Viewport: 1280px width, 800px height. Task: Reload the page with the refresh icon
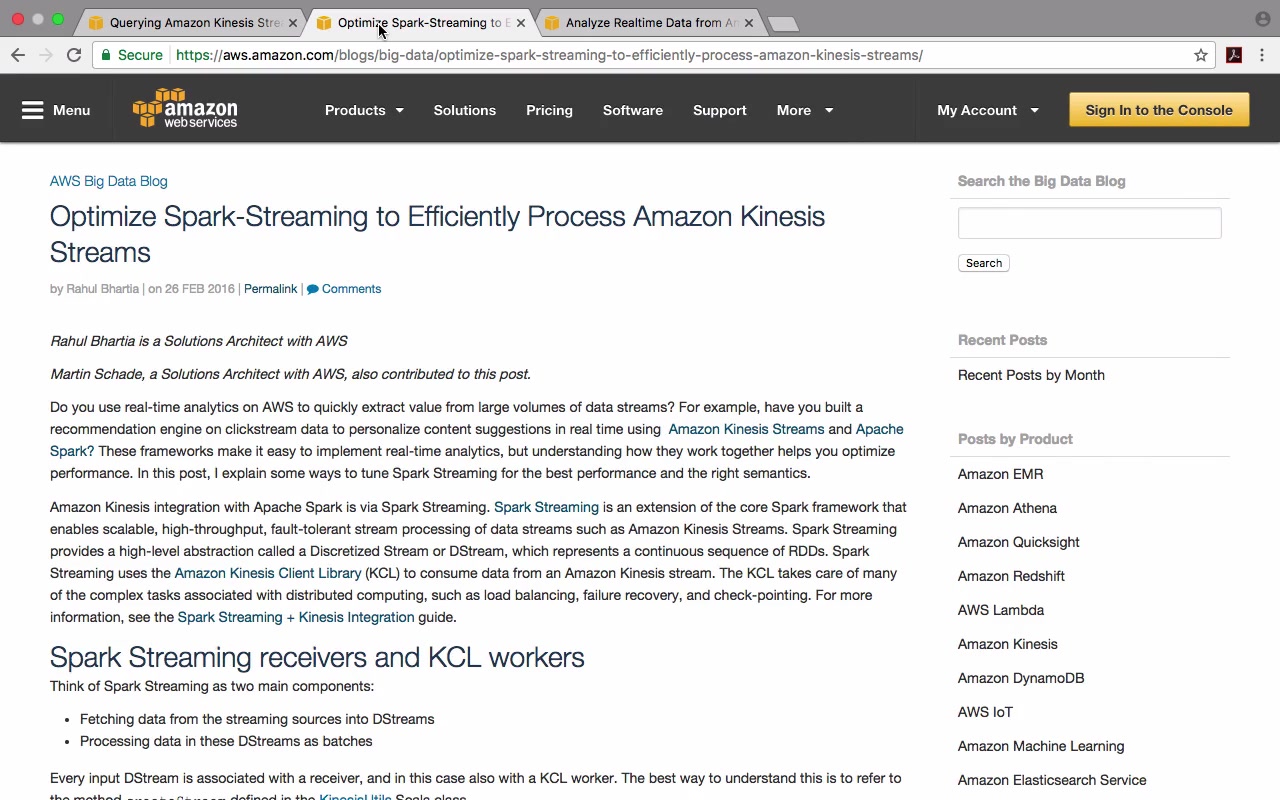point(74,55)
